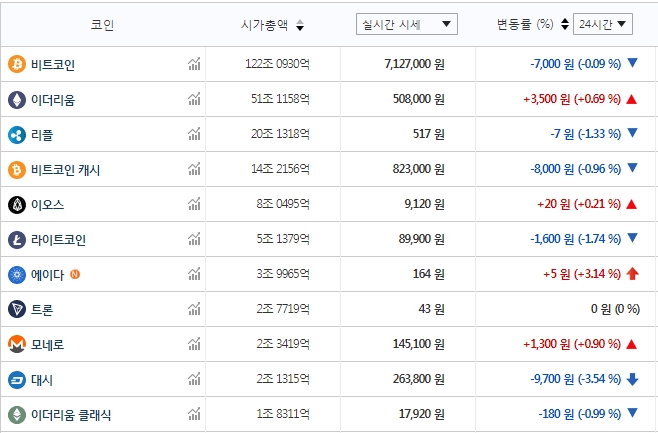Viewport: 658px width, 433px height.
Task: Open the 실시간 시세 dropdown
Action: 406,24
